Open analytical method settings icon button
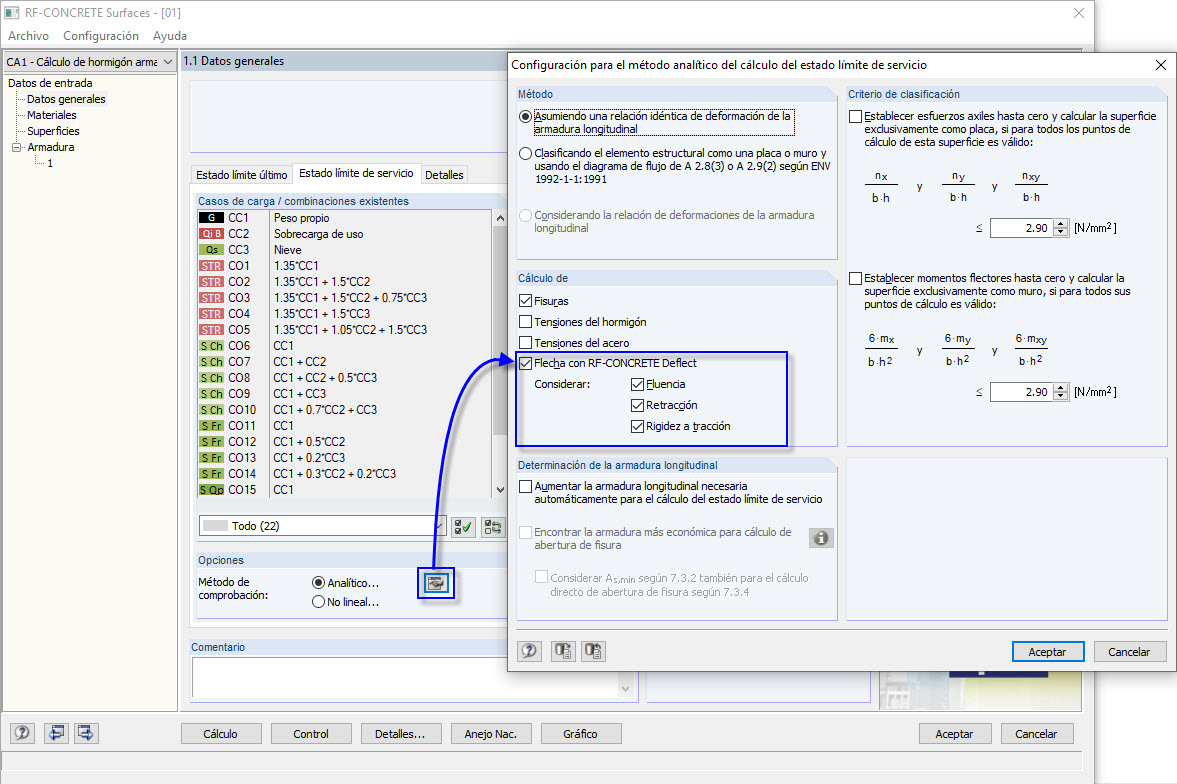The height and width of the screenshot is (784, 1177). click(435, 583)
